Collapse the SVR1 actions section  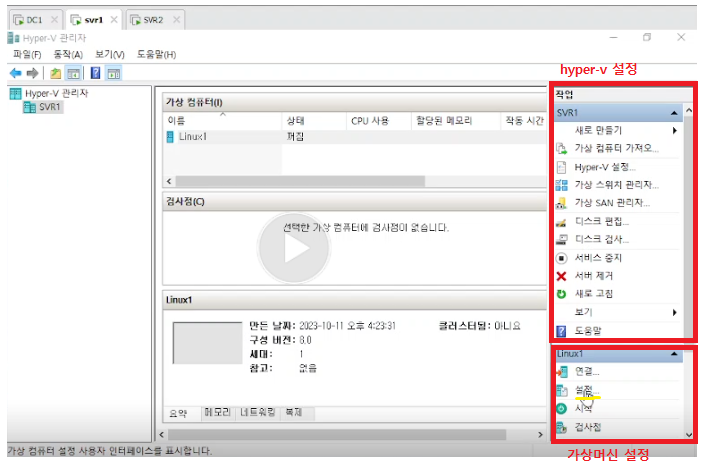coord(674,113)
